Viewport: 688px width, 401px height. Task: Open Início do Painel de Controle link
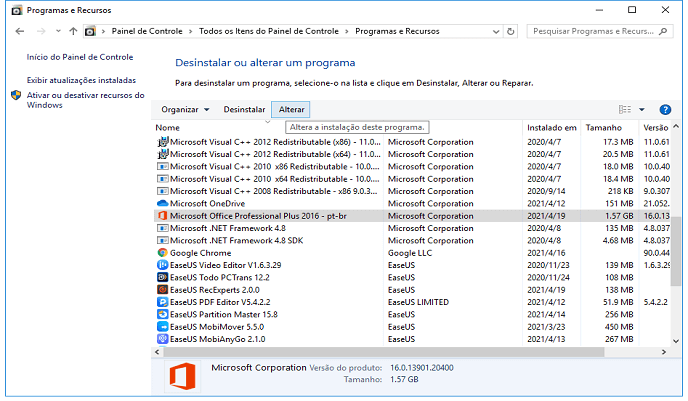(x=80, y=57)
